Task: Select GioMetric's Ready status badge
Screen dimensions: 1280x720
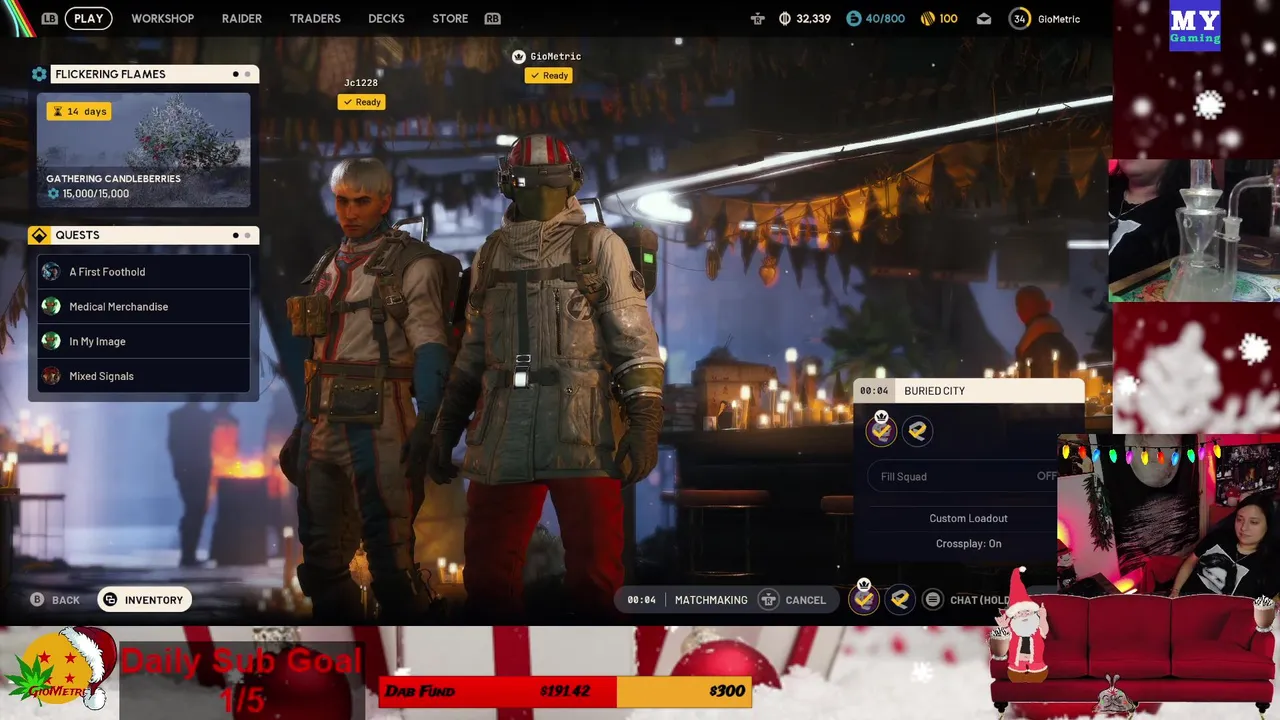Action: pyautogui.click(x=548, y=75)
